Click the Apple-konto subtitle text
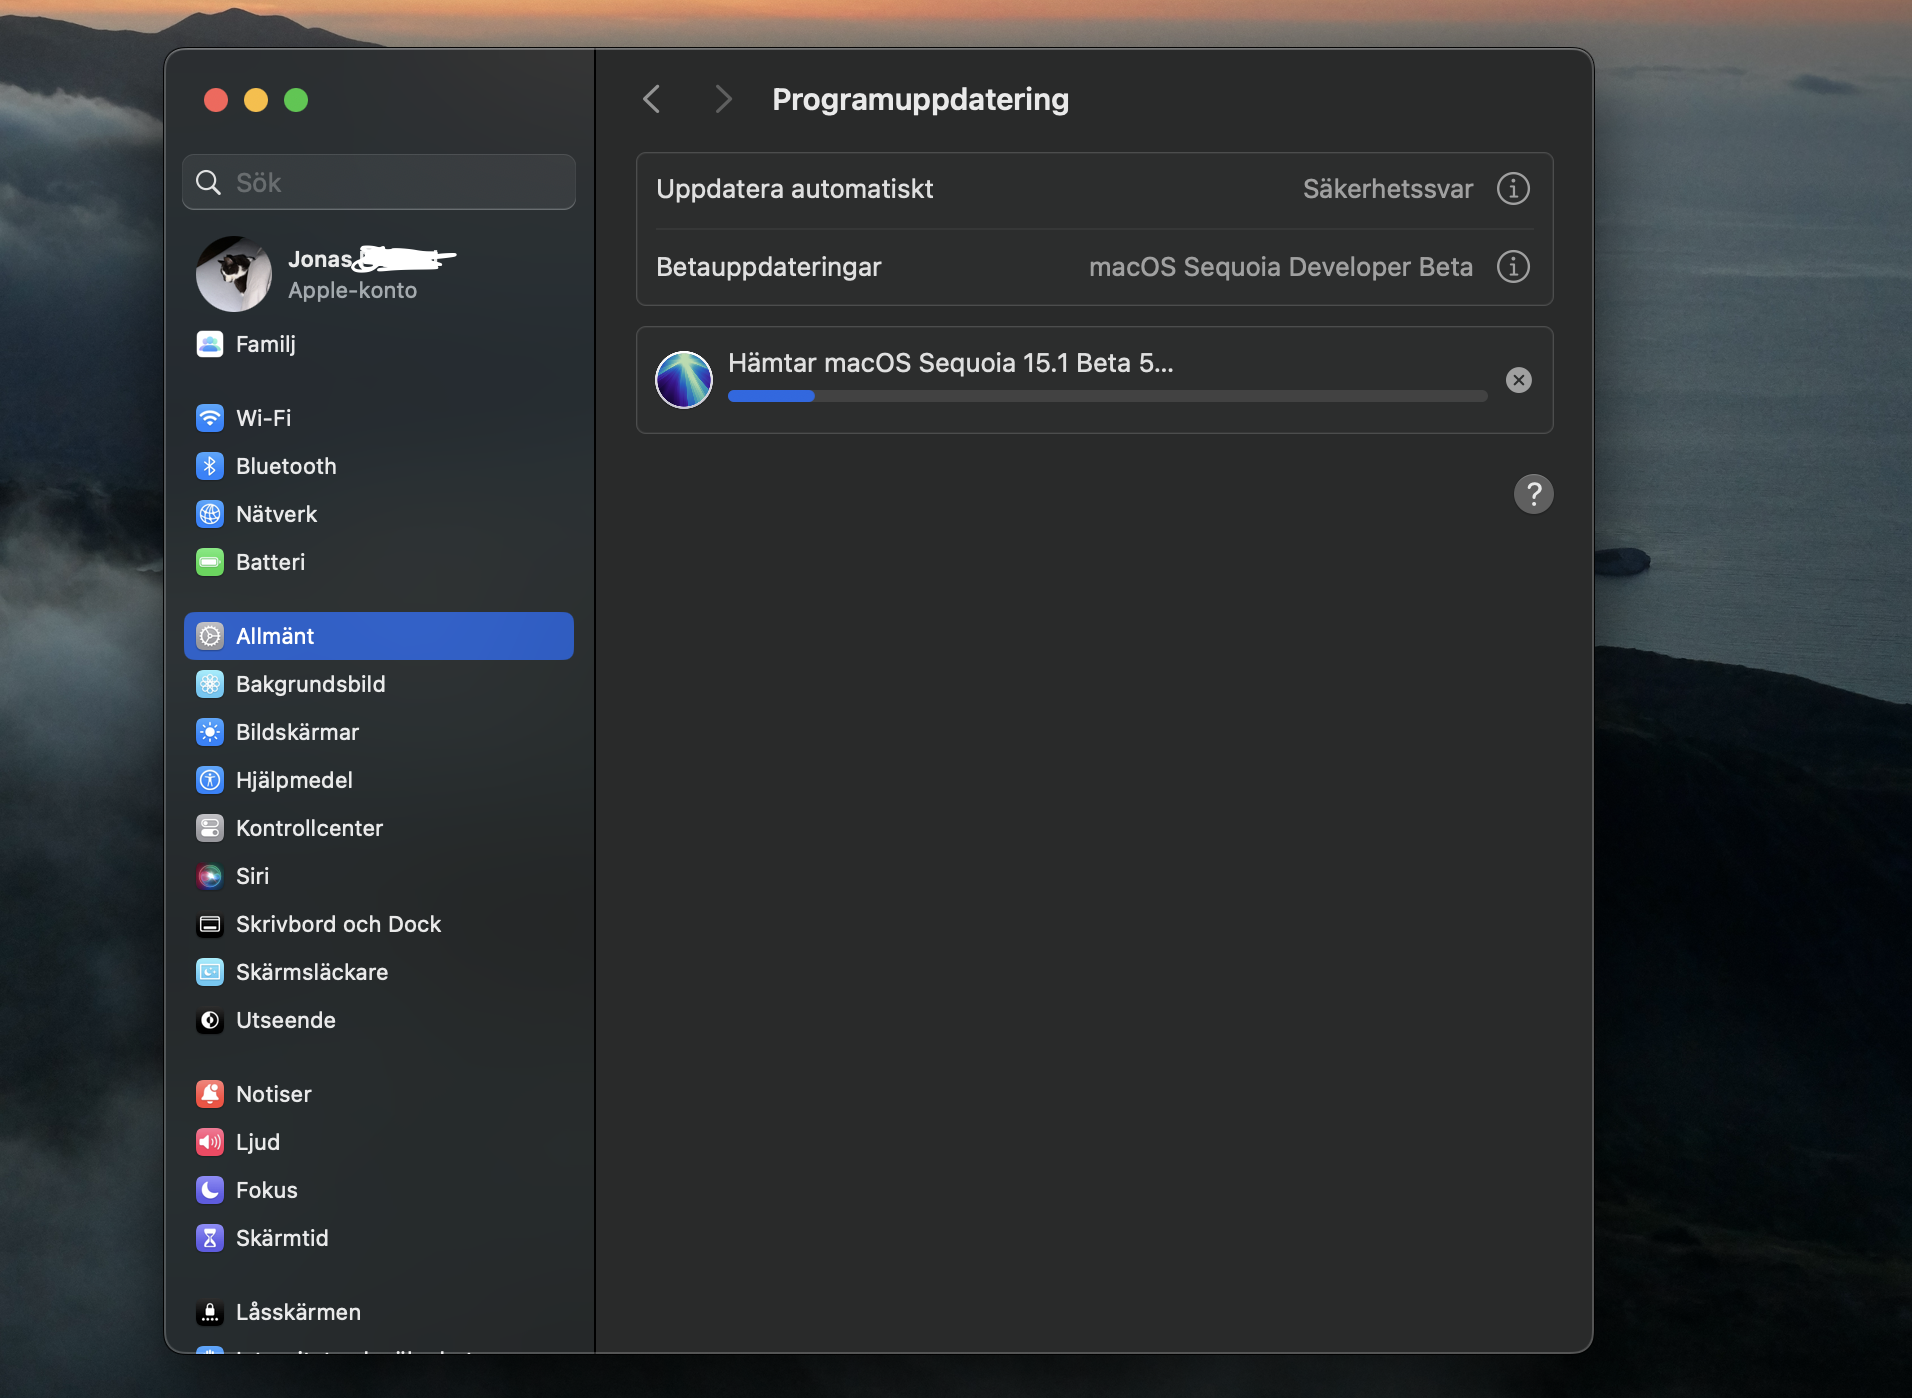The height and width of the screenshot is (1398, 1912). click(352, 290)
